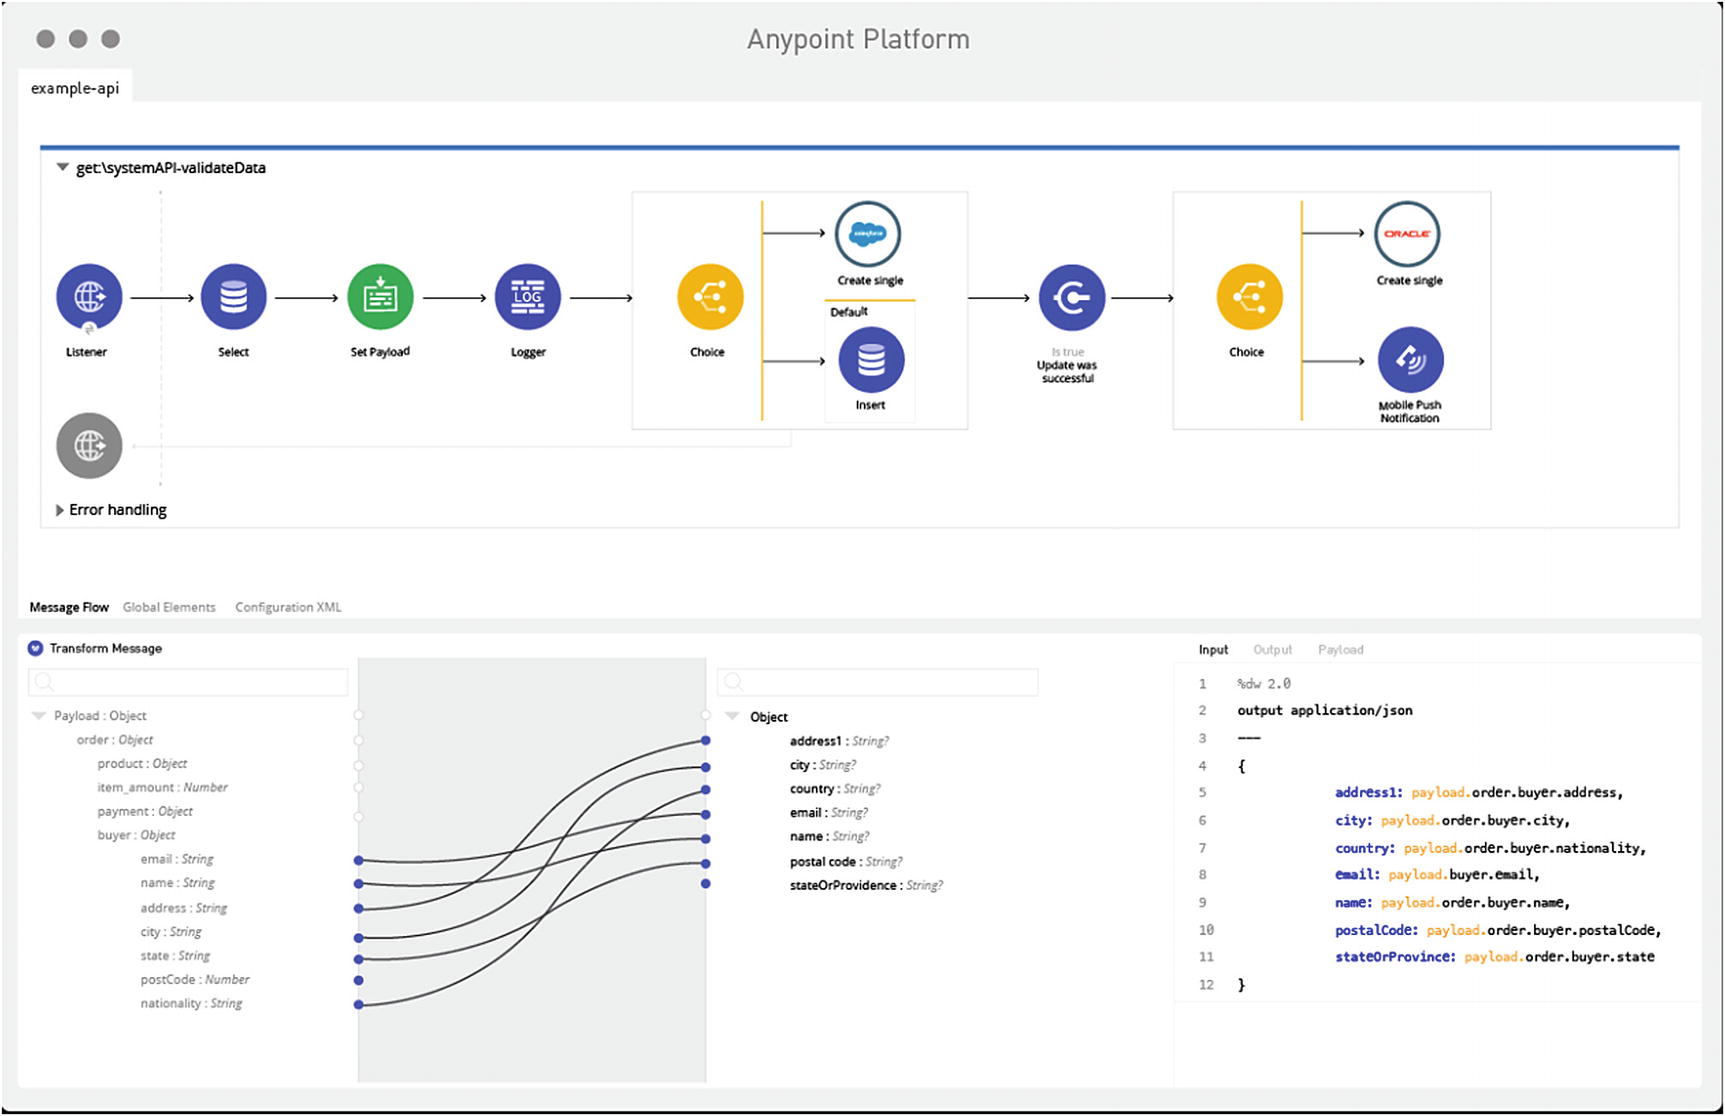Click code line 'postalCode: payload.order.buyer.postalCode'
The image size is (1725, 1116).
pos(1498,931)
